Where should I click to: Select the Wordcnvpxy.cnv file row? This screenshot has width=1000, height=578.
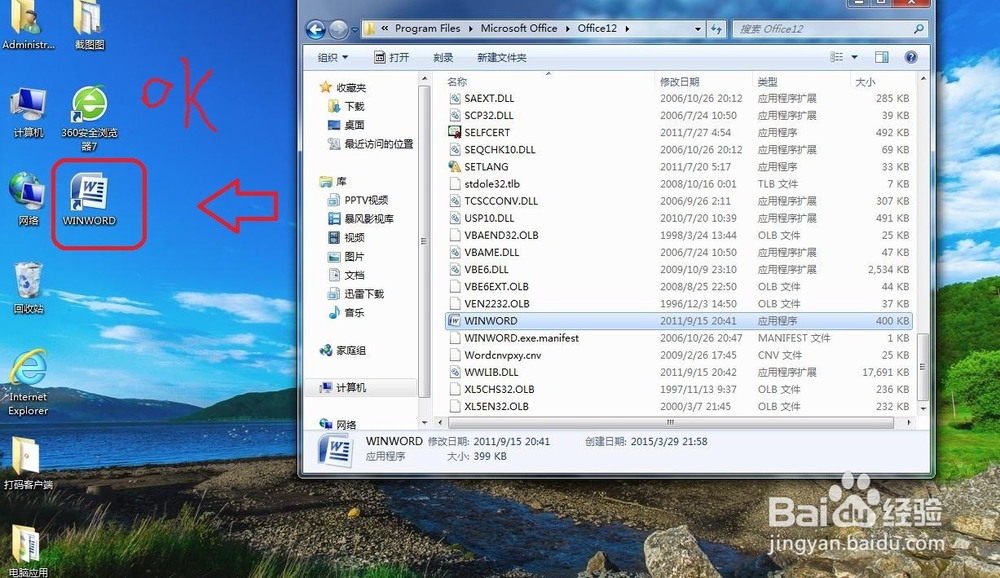680,355
